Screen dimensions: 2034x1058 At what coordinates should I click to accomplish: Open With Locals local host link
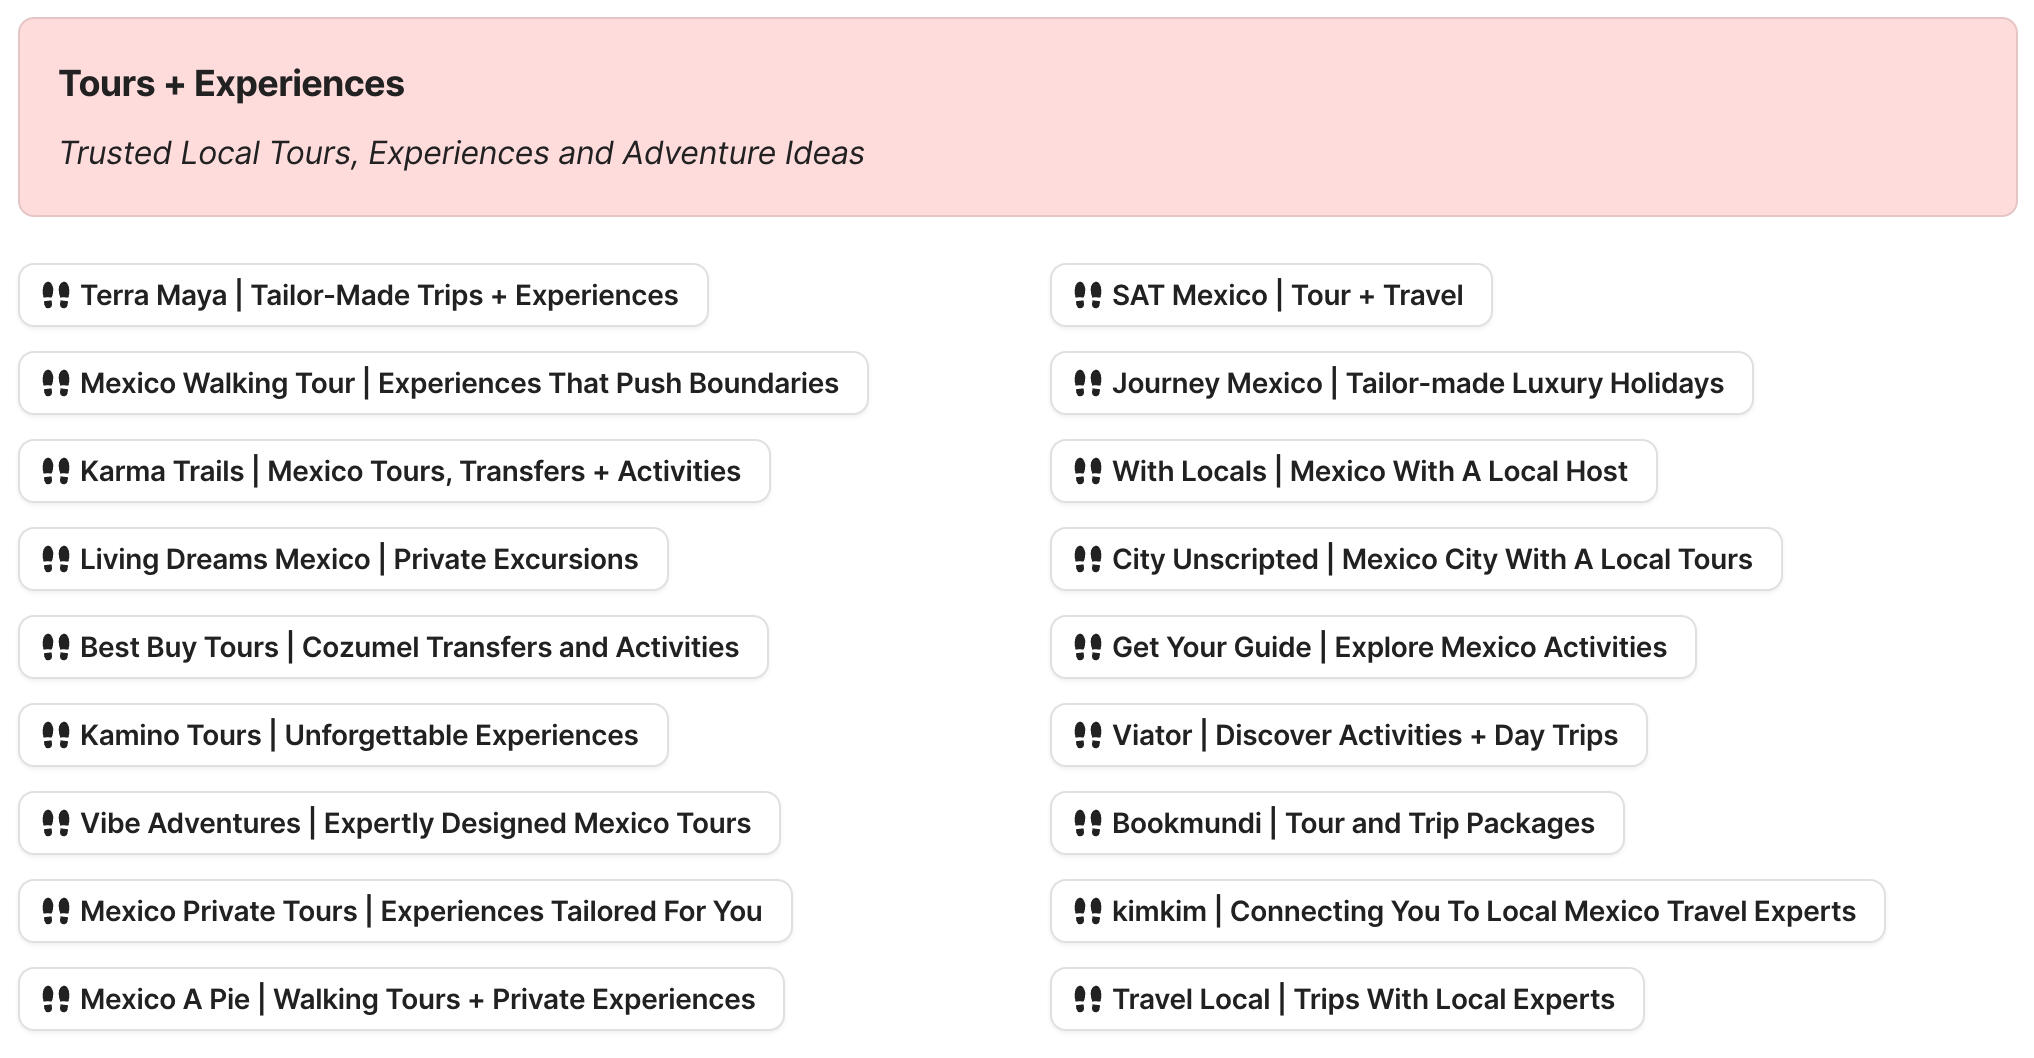pos(1369,471)
